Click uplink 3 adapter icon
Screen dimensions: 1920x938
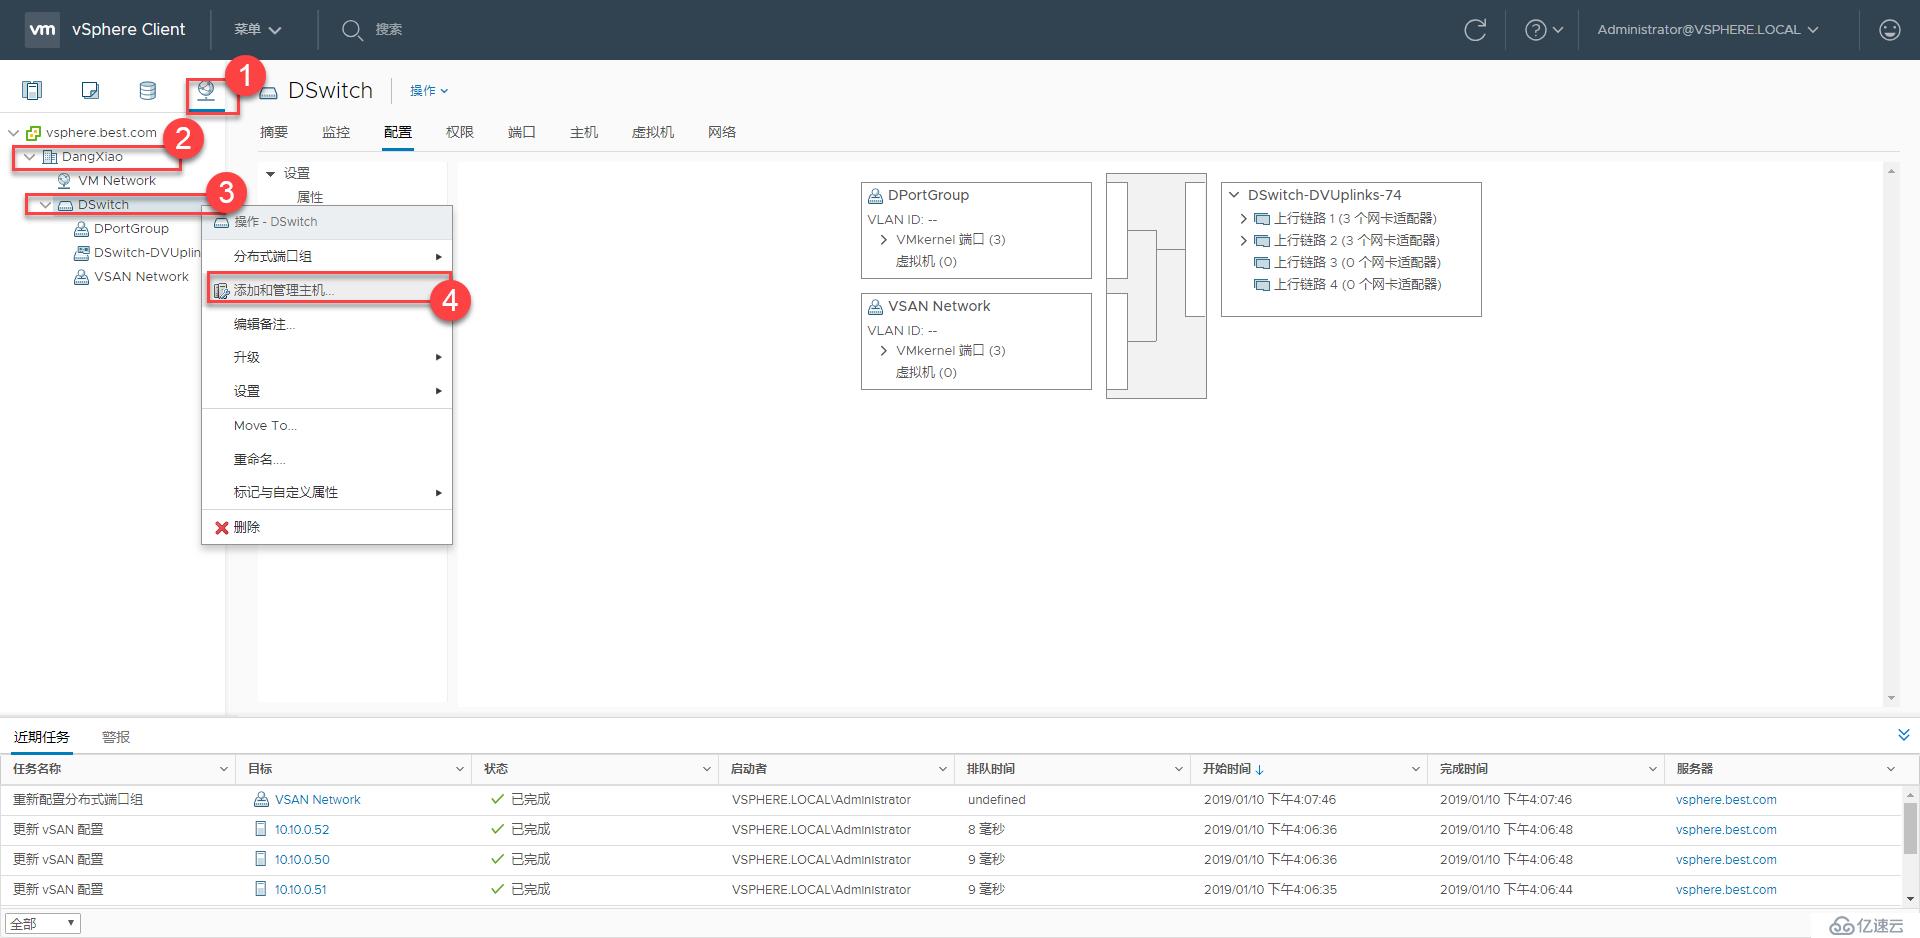coord(1262,263)
